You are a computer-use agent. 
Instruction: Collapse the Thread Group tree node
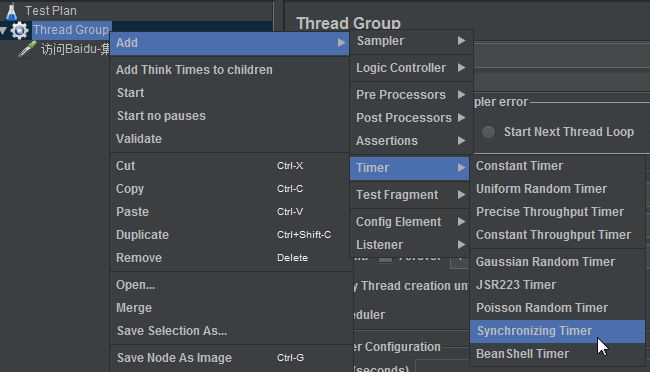coord(3,31)
